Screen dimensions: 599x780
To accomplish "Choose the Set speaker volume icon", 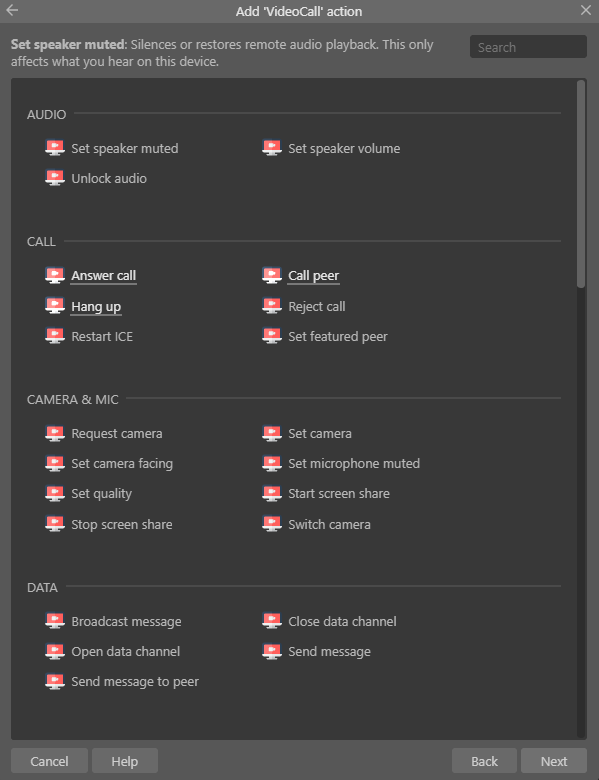I will pos(272,148).
